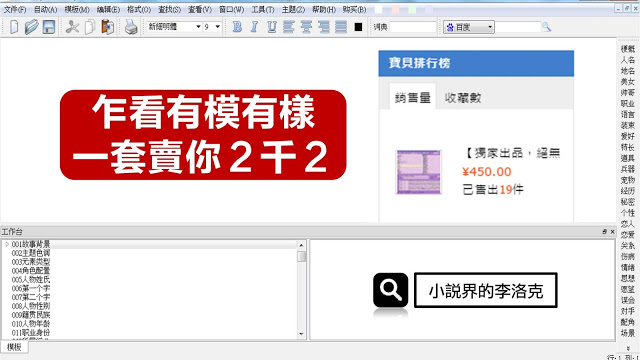Open the black text color swatch
The width and height of the screenshot is (640, 360).
[358, 27]
